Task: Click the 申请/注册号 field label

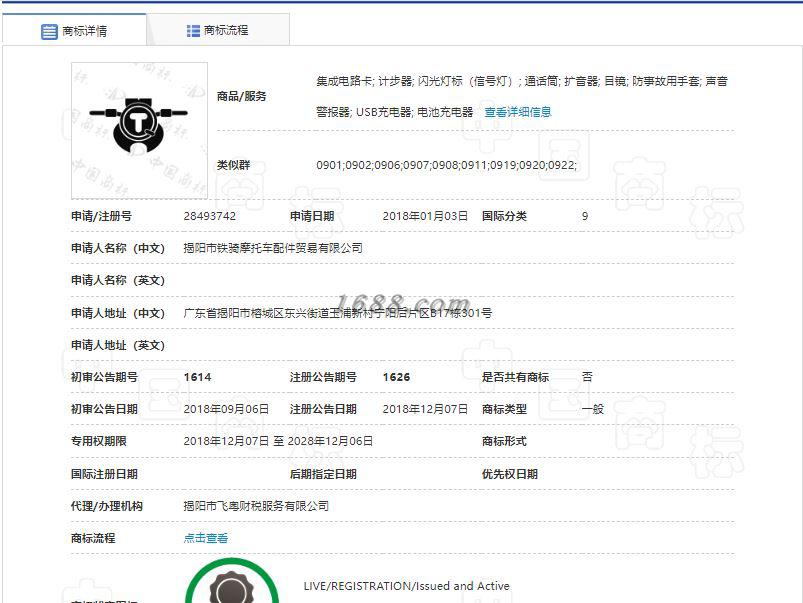Action: coord(101,216)
